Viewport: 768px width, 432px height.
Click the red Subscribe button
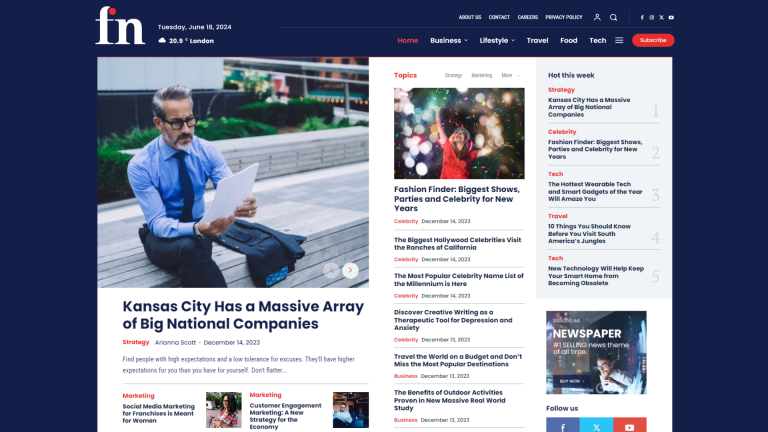click(x=653, y=40)
